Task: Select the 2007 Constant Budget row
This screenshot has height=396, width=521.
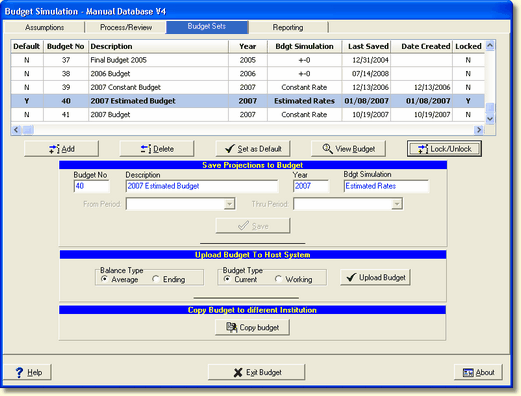Action: pyautogui.click(x=248, y=87)
